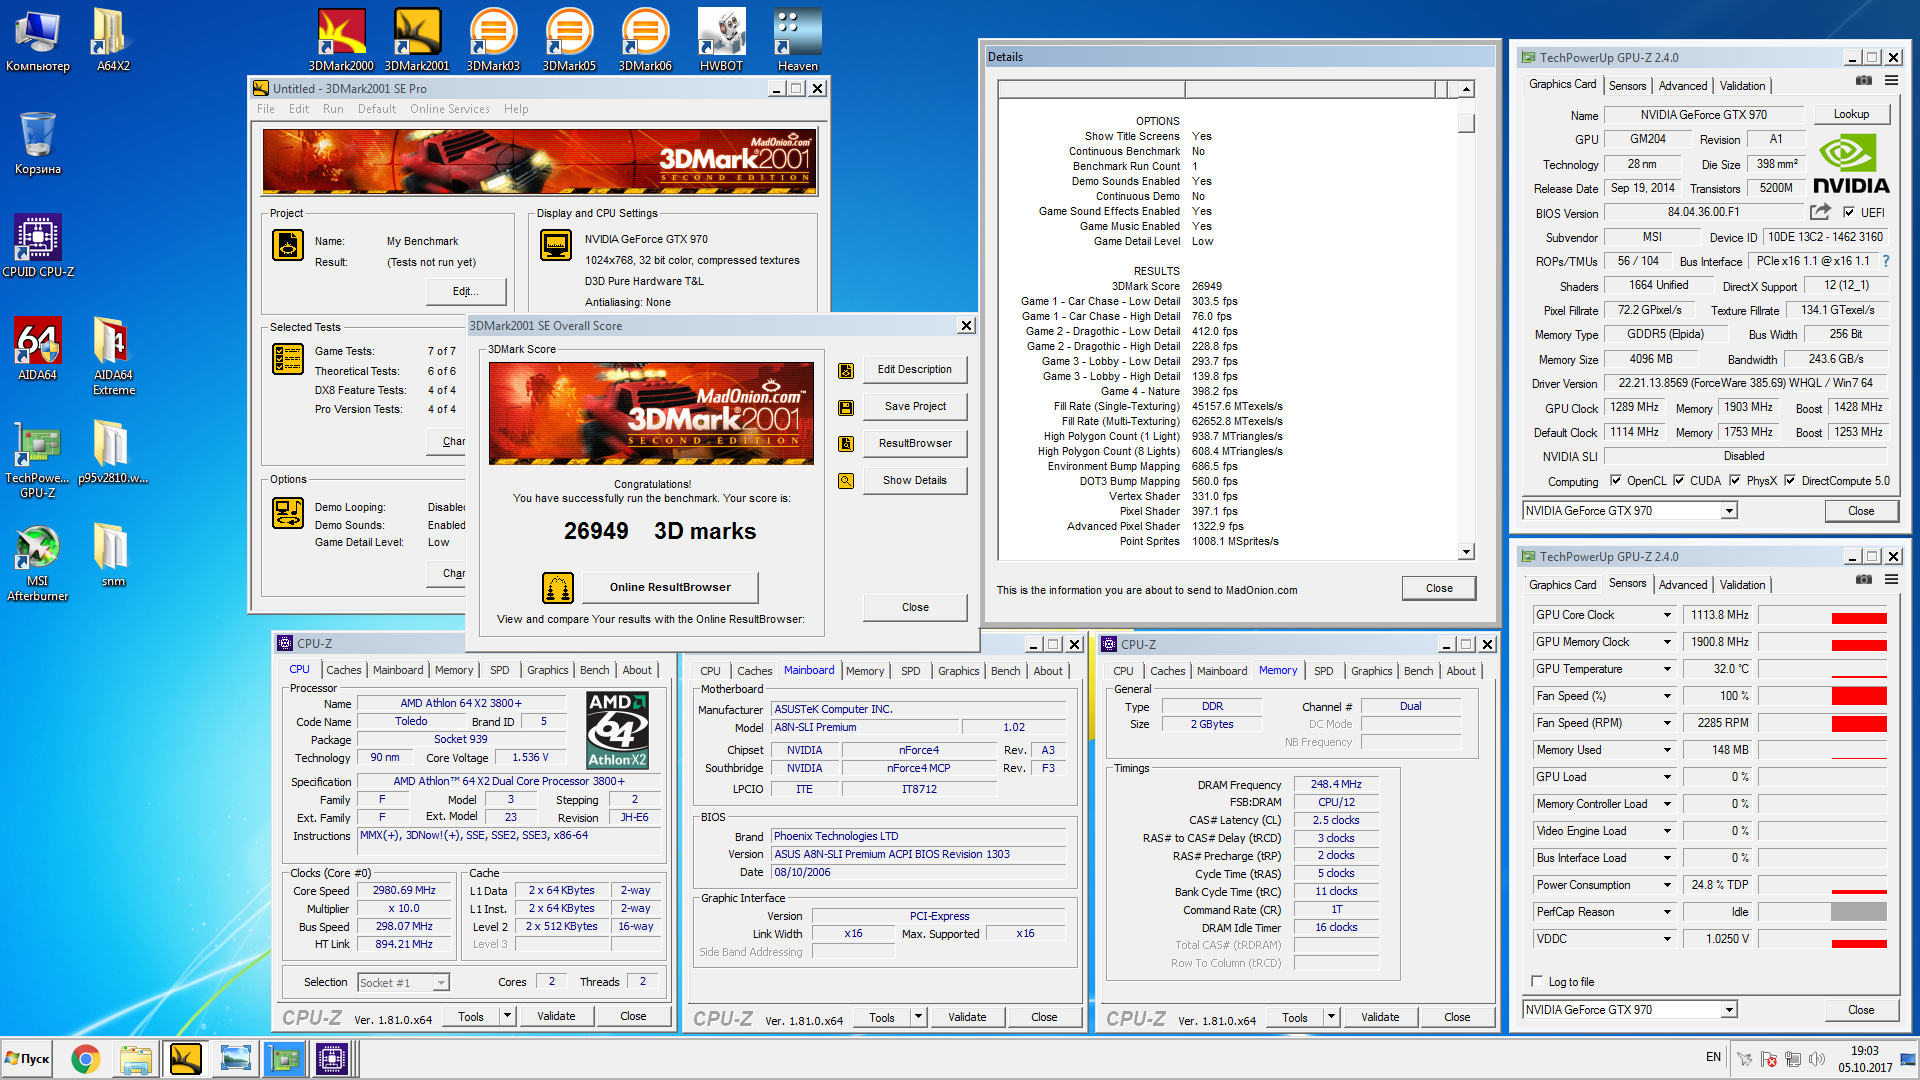This screenshot has width=1920, height=1080.
Task: Toggle the OpenCL checkbox in GPU-Z
Action: pyautogui.click(x=1615, y=480)
